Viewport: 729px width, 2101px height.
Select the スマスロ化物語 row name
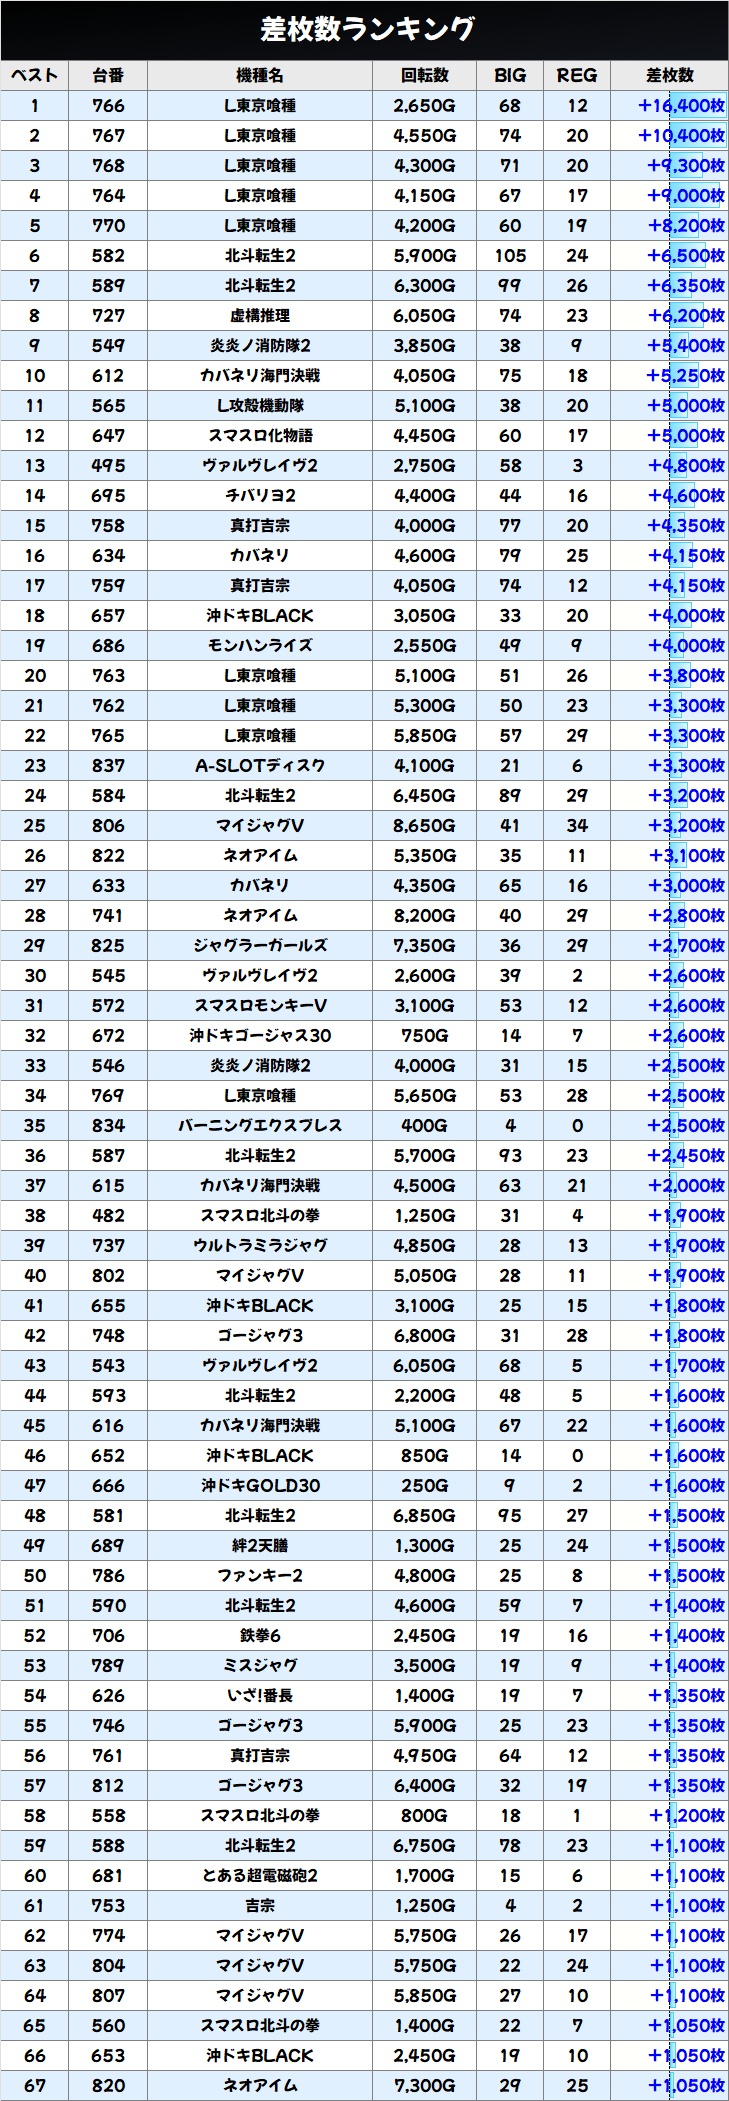click(x=260, y=436)
